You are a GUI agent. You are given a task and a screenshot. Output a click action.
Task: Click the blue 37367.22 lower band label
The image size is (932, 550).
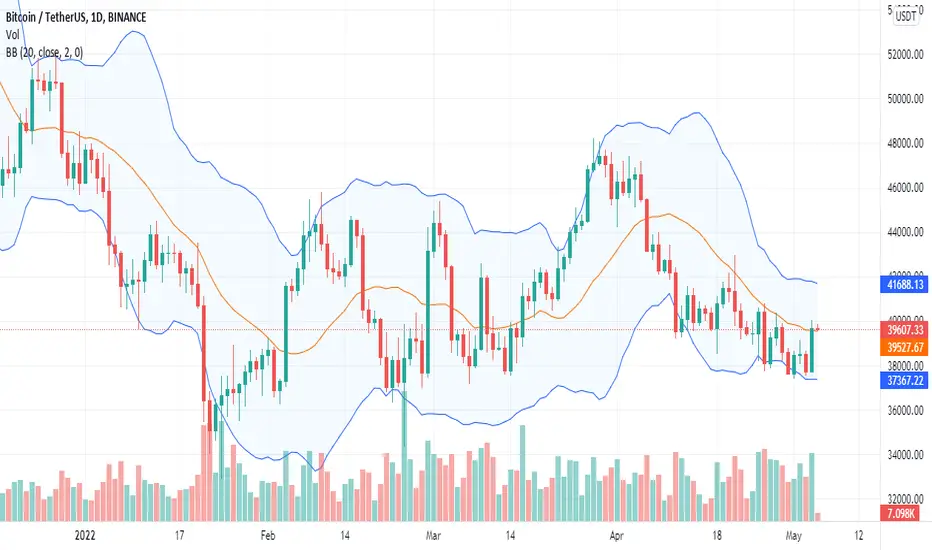click(x=905, y=381)
